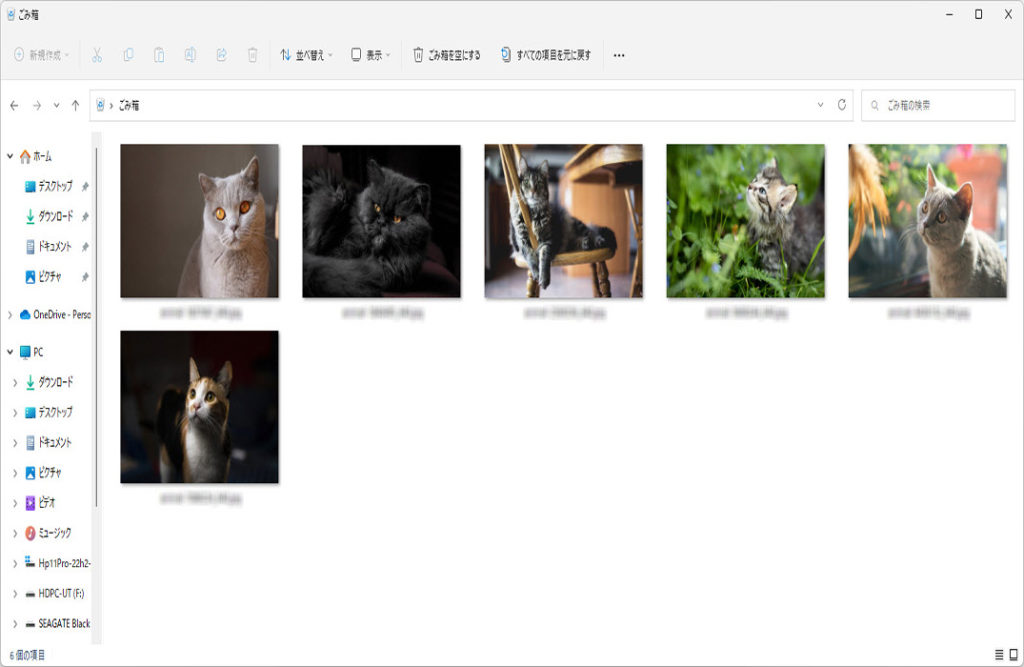Select ミュージック in the navigation pane
1024x667 pixels.
click(54, 533)
